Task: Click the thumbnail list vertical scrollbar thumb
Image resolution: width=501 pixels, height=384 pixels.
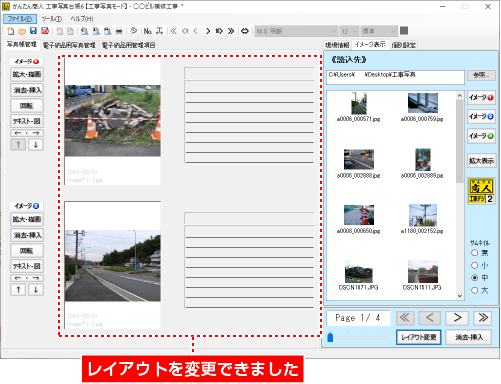Action: click(460, 140)
